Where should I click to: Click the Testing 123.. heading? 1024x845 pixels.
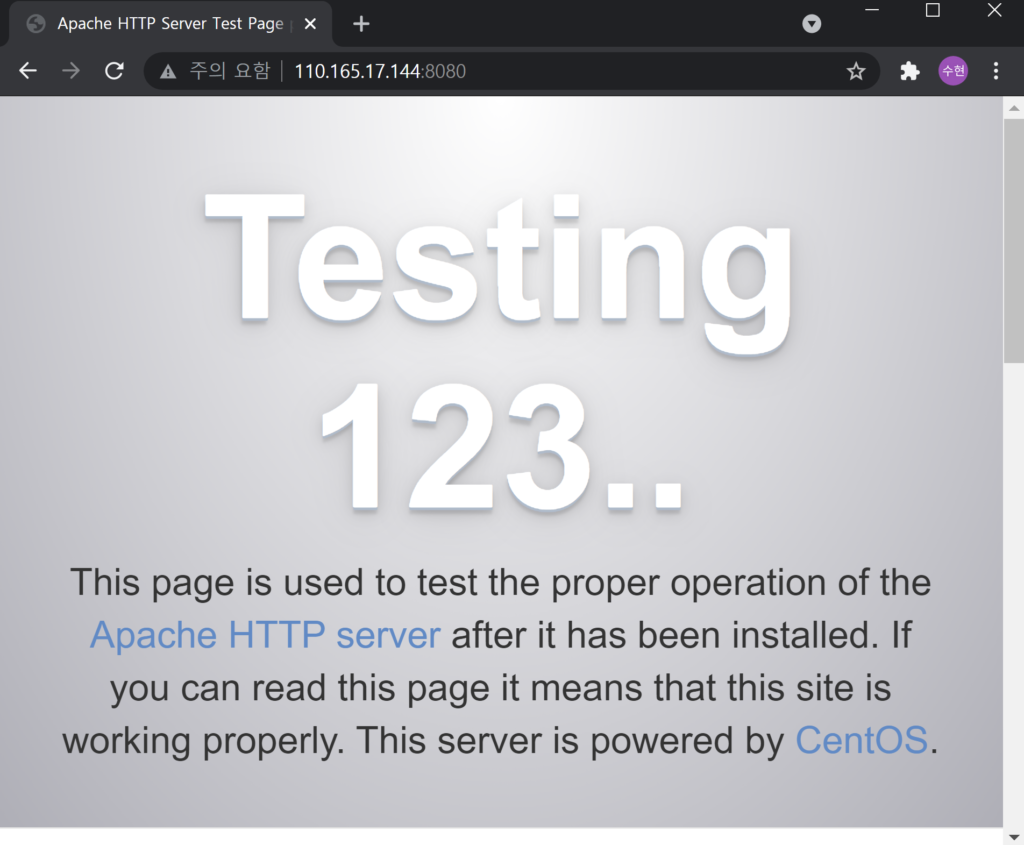(499, 353)
